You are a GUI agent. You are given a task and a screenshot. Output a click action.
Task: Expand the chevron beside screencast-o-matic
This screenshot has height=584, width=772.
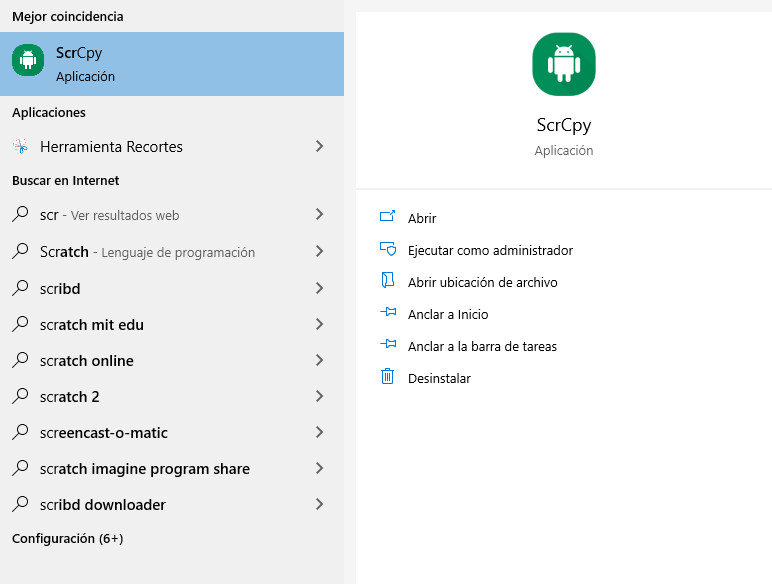coord(320,432)
